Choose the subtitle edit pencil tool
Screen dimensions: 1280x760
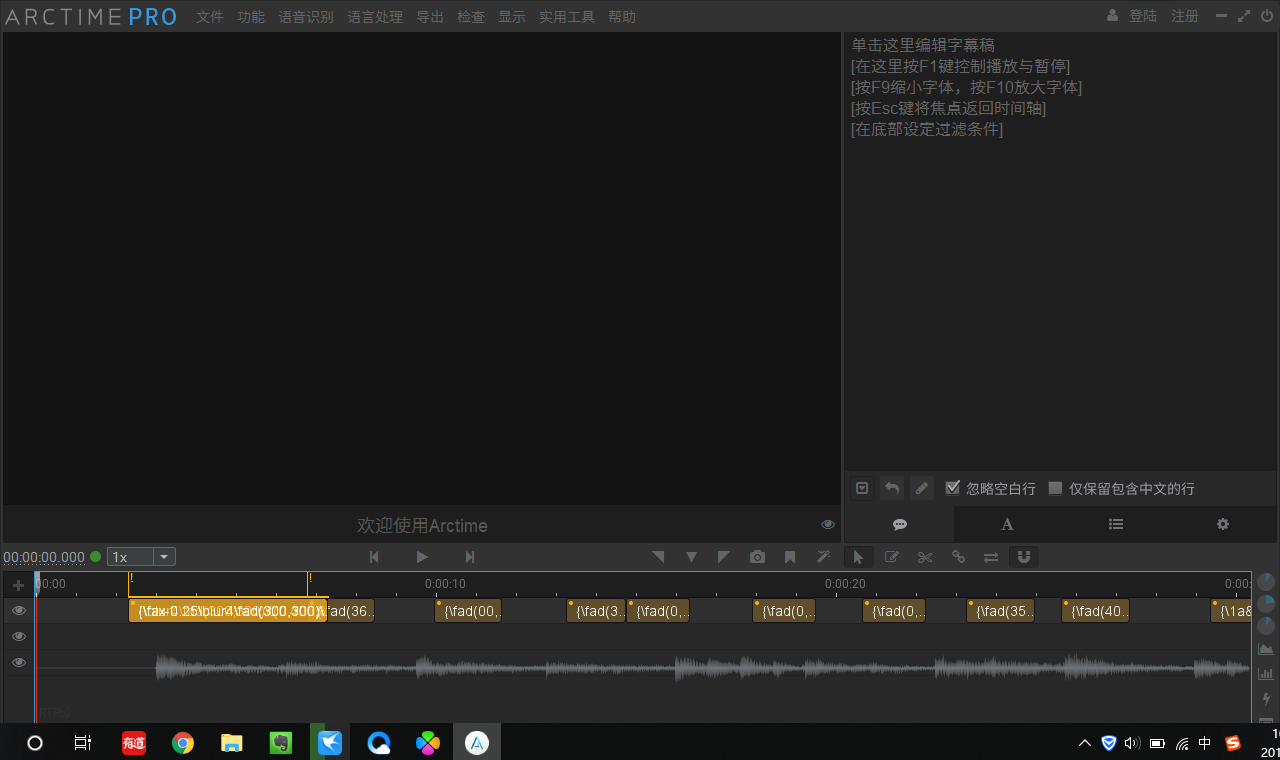pos(891,557)
